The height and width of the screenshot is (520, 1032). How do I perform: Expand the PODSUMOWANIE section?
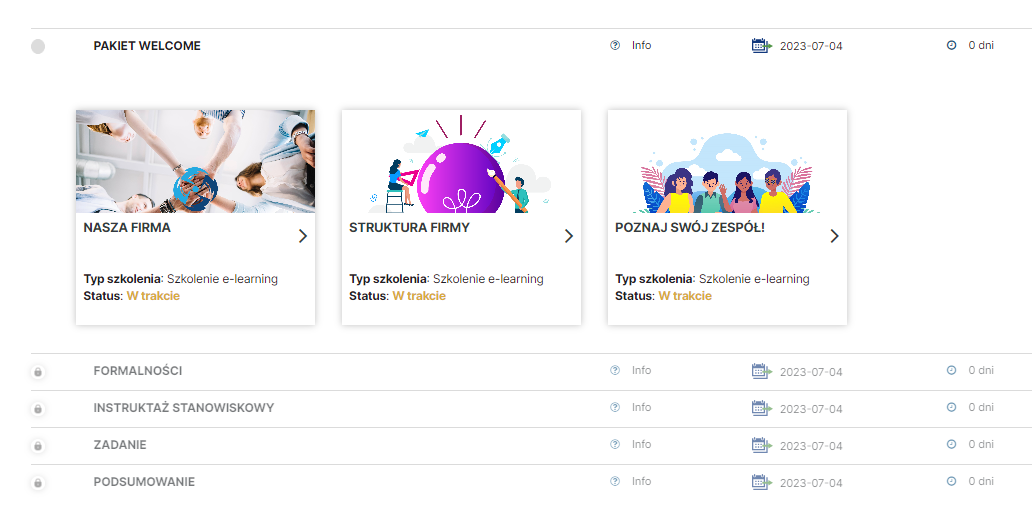tap(144, 482)
